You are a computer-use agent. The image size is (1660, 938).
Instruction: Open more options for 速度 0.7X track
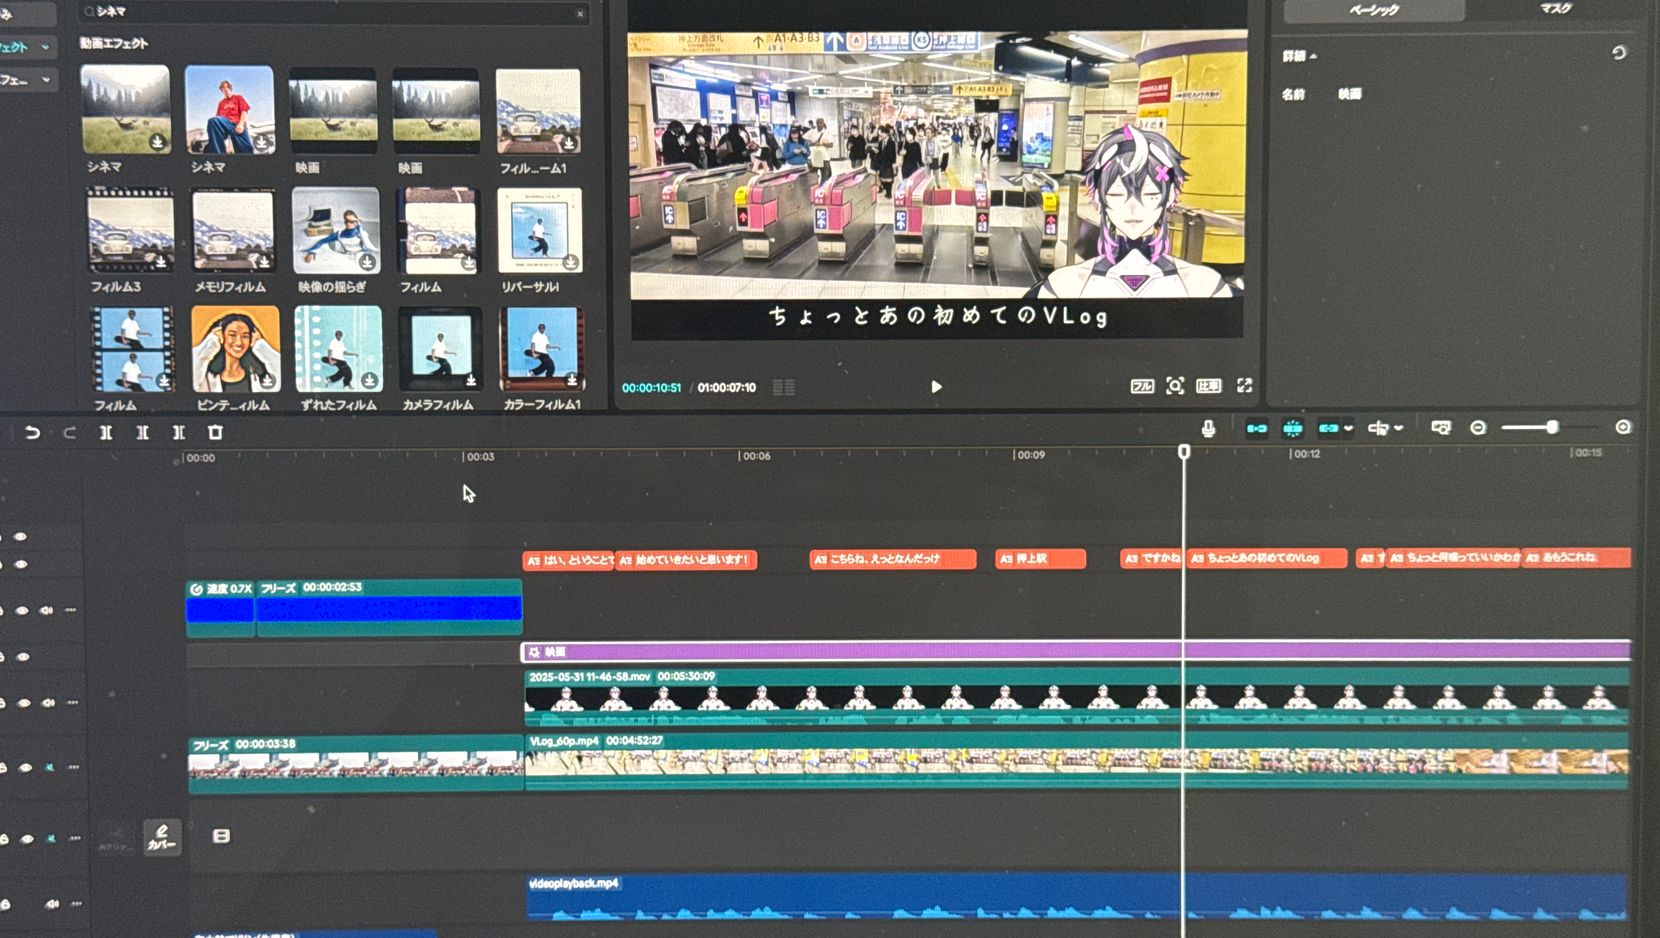[71, 610]
